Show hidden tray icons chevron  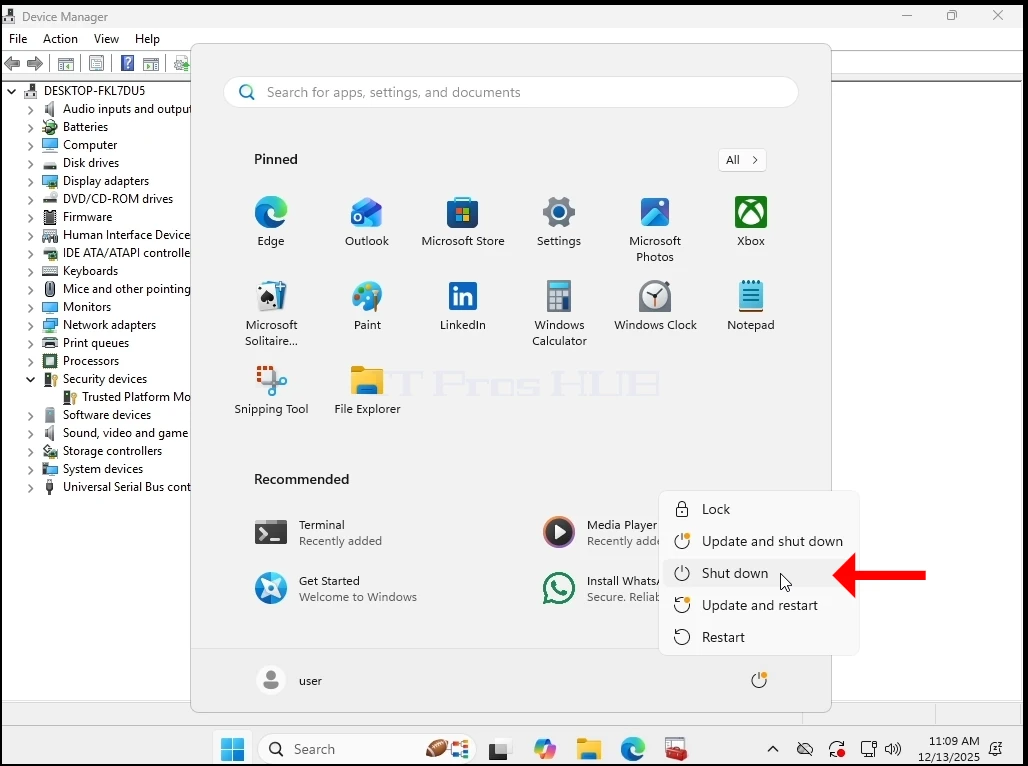(773, 749)
